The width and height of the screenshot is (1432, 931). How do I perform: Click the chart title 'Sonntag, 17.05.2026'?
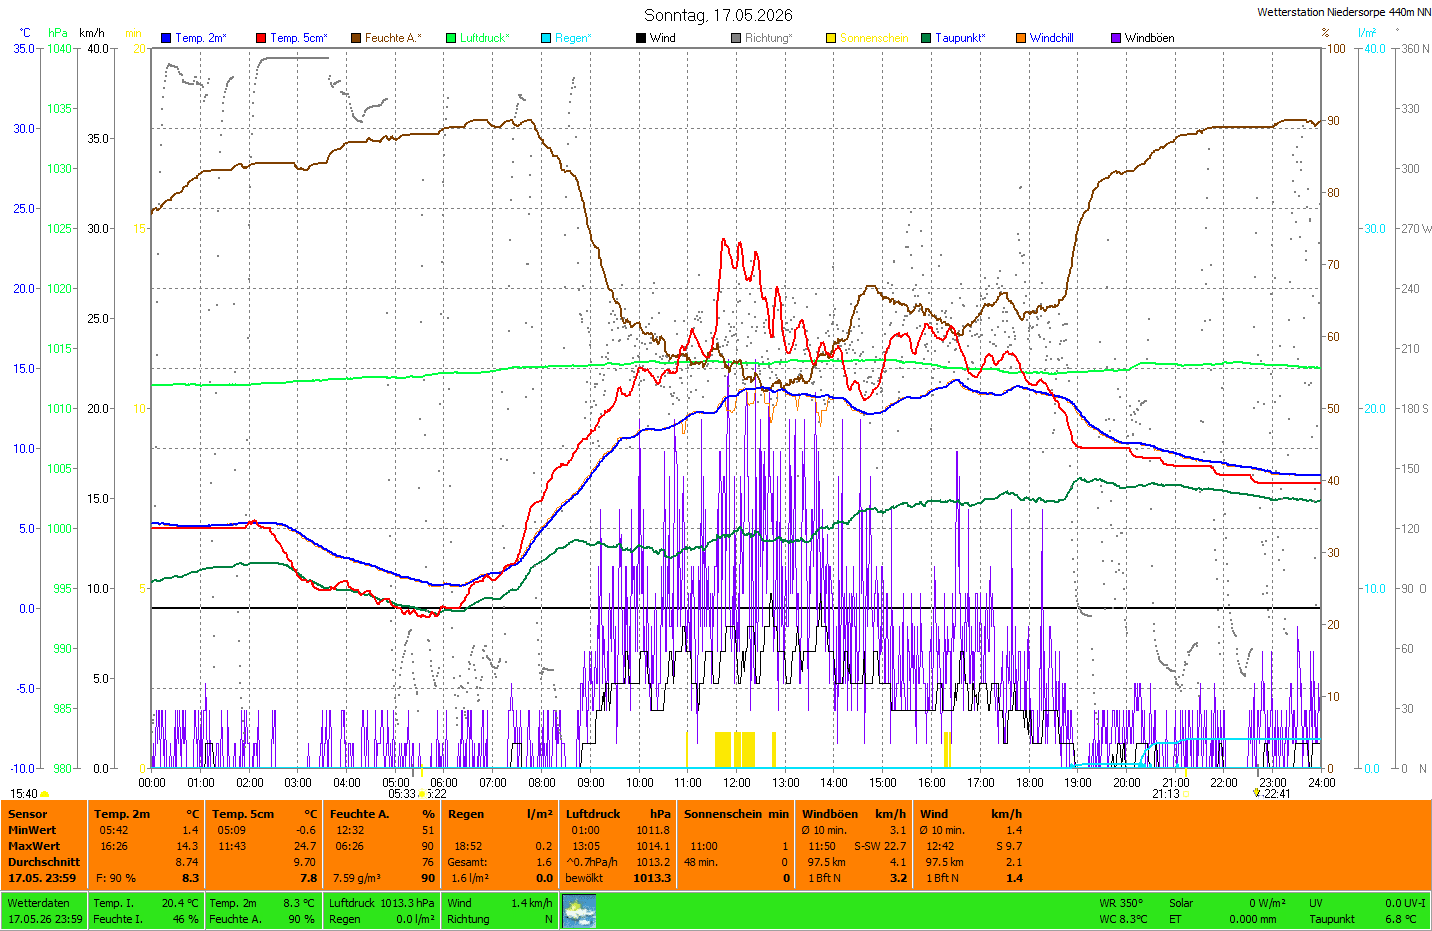point(718,15)
